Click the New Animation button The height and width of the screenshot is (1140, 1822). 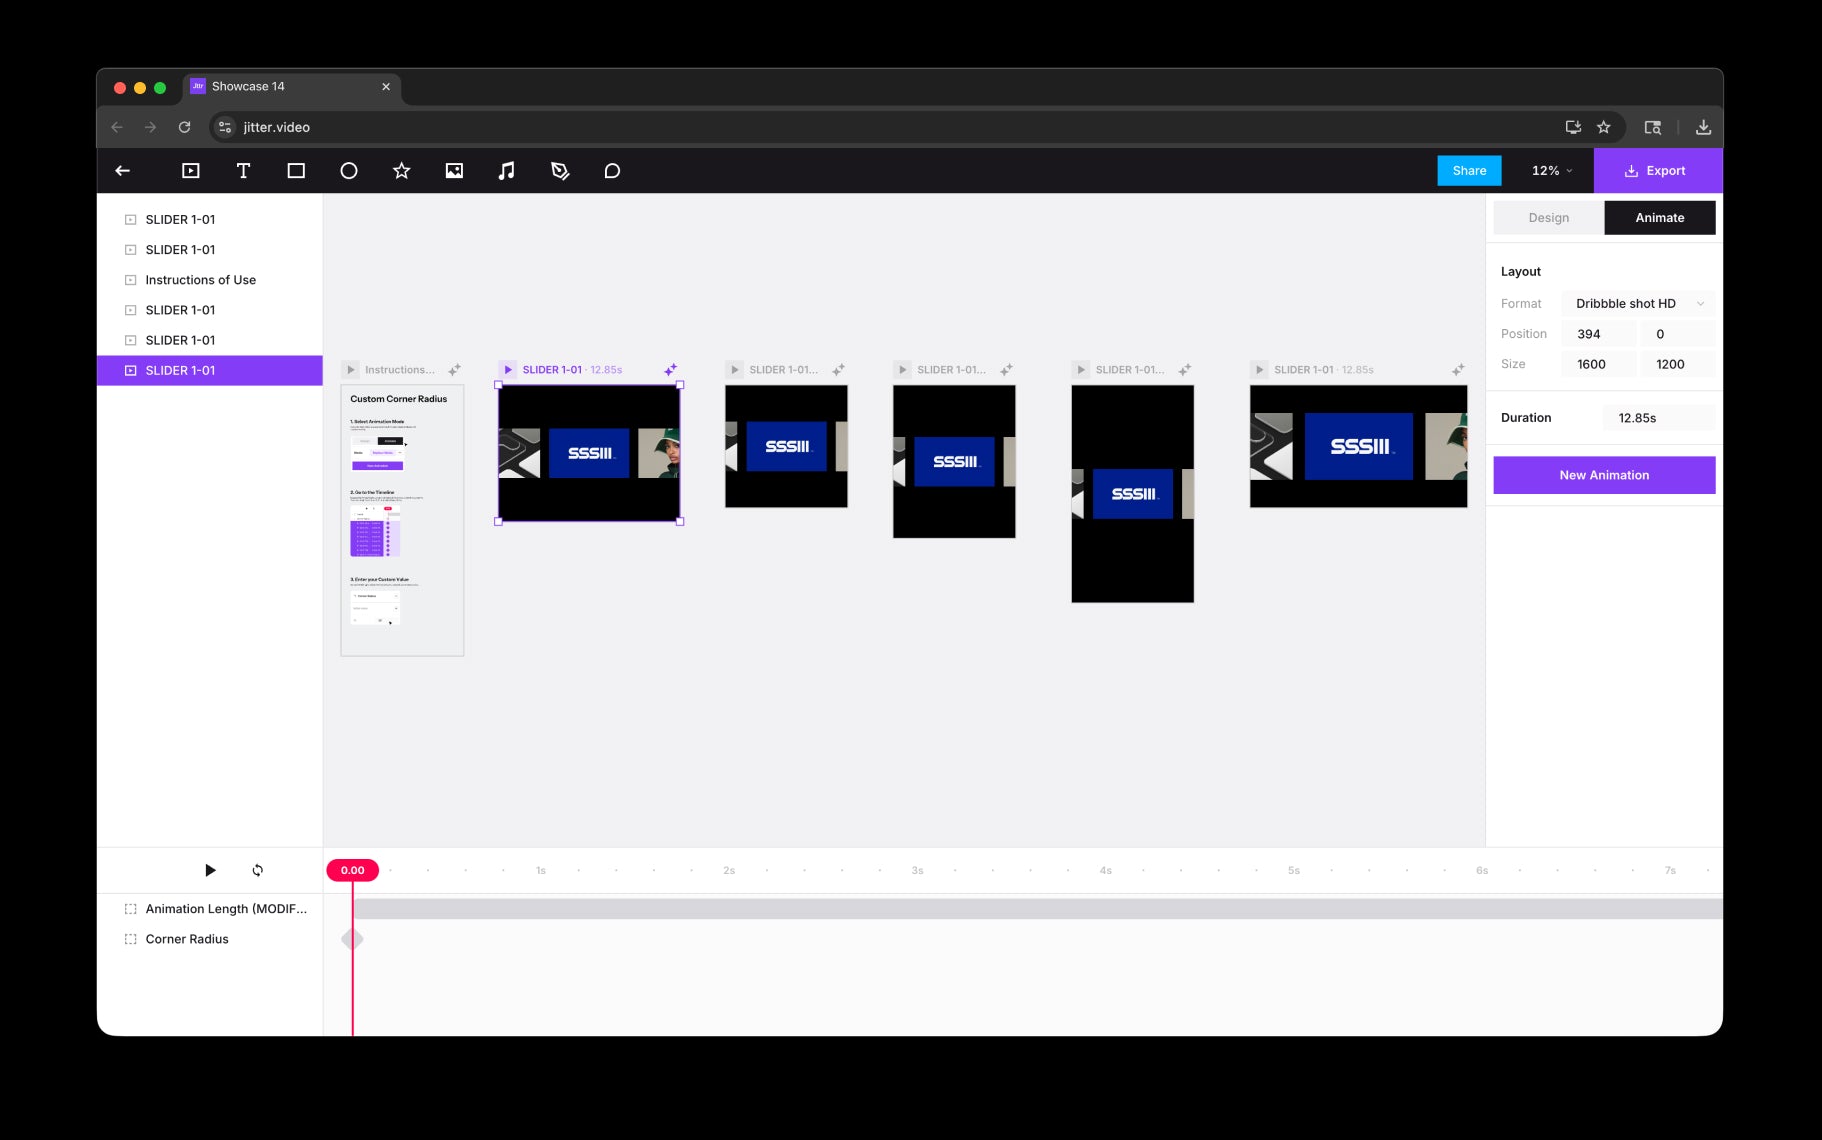click(1604, 475)
